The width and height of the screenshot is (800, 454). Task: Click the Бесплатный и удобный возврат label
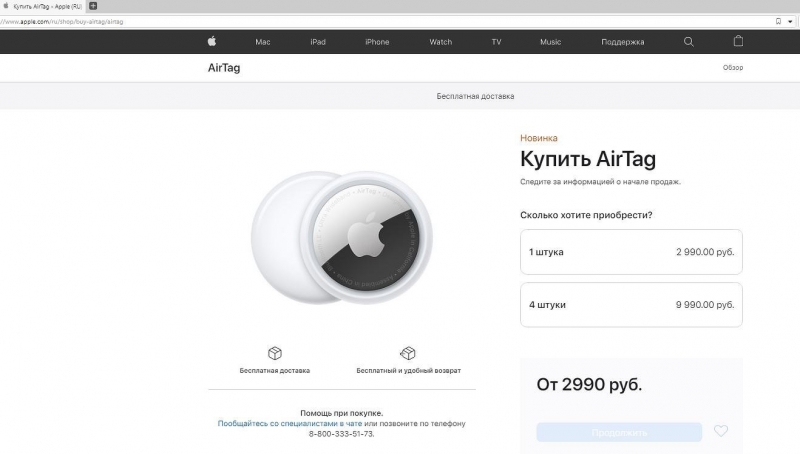[x=408, y=370]
